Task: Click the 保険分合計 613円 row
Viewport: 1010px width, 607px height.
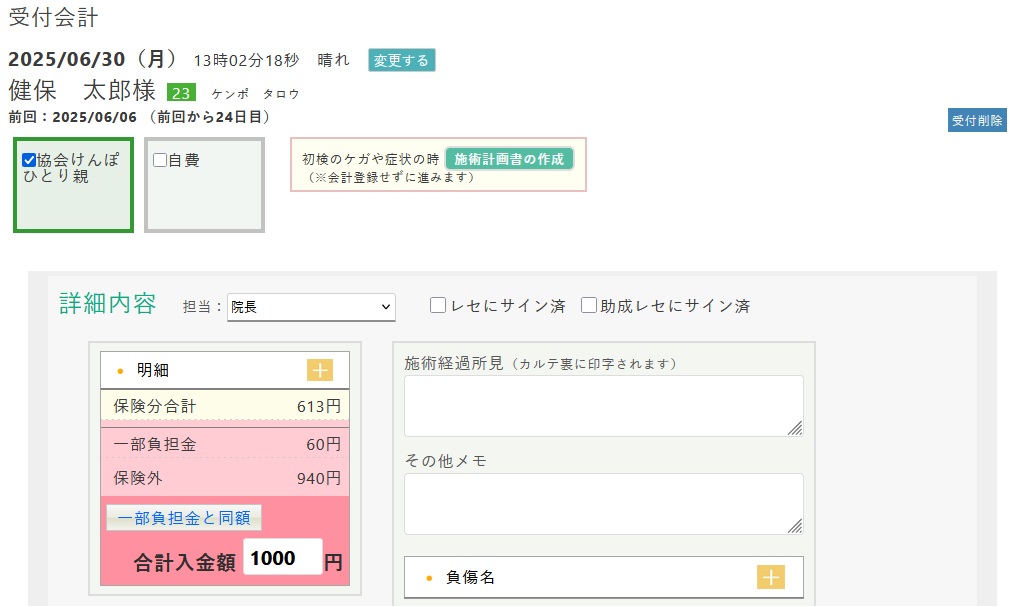Action: (x=224, y=406)
